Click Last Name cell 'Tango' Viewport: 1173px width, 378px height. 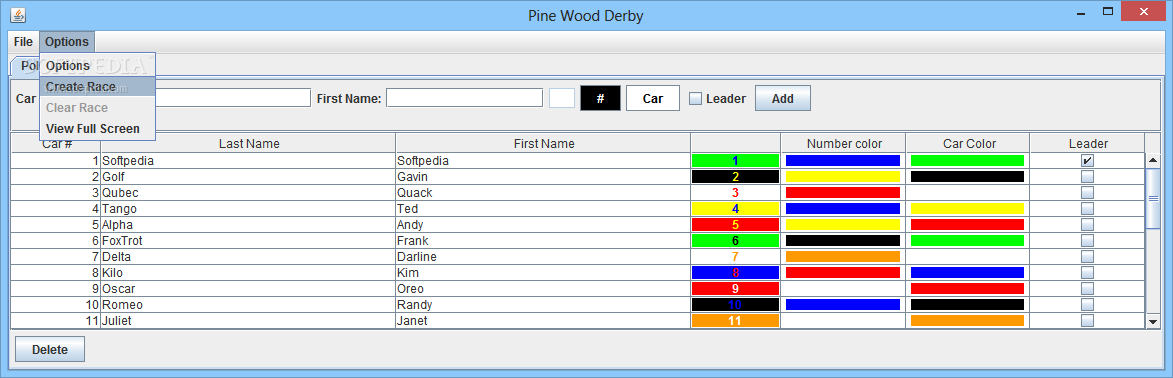248,208
